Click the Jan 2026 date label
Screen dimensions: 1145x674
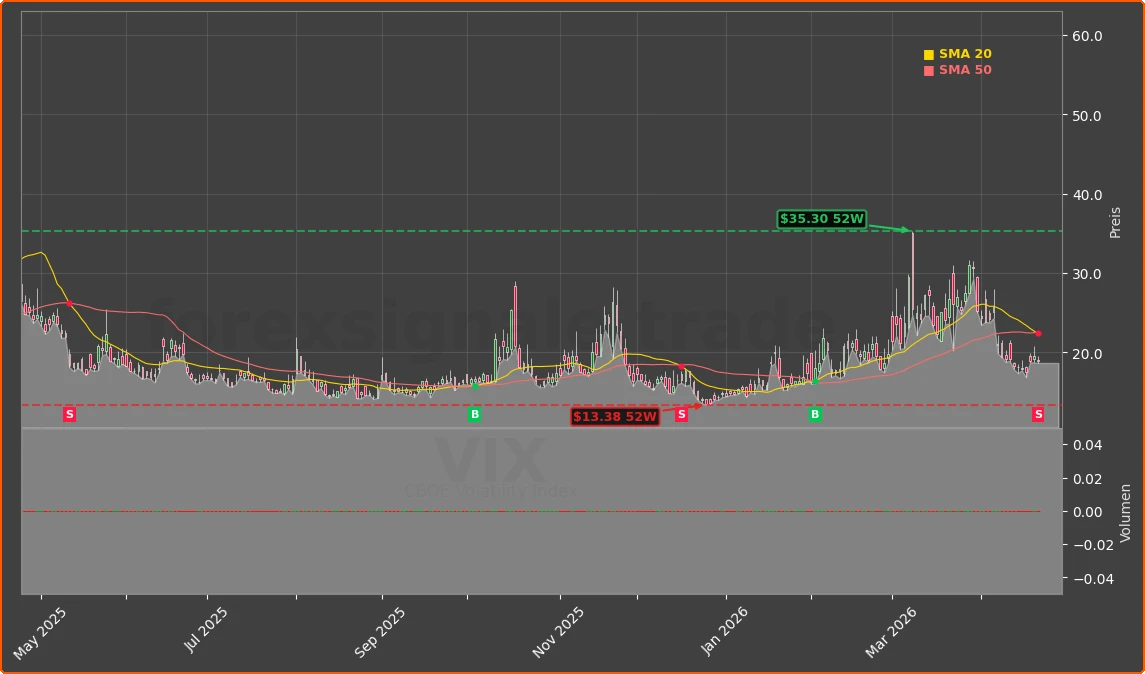(724, 631)
